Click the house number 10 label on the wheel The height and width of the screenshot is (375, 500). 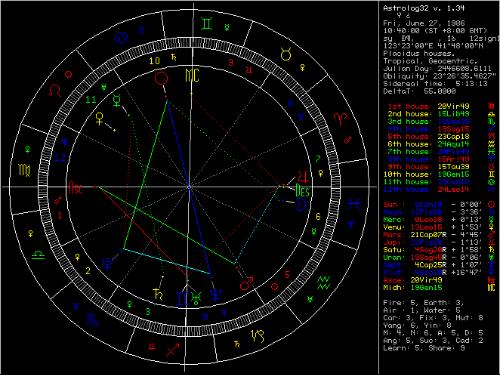(154, 61)
